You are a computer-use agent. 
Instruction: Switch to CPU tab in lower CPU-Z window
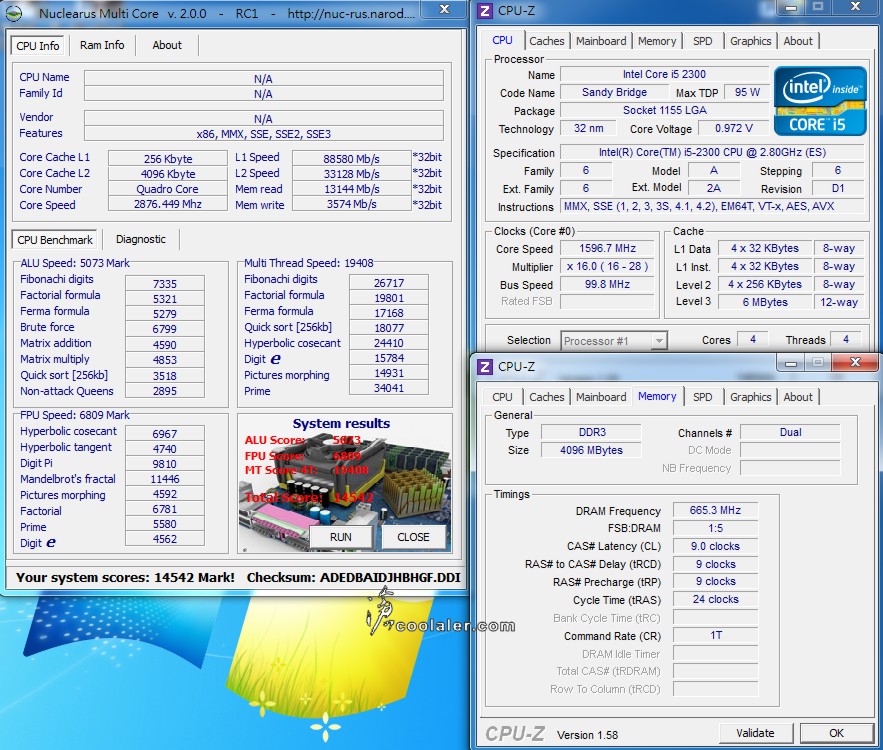tap(502, 397)
